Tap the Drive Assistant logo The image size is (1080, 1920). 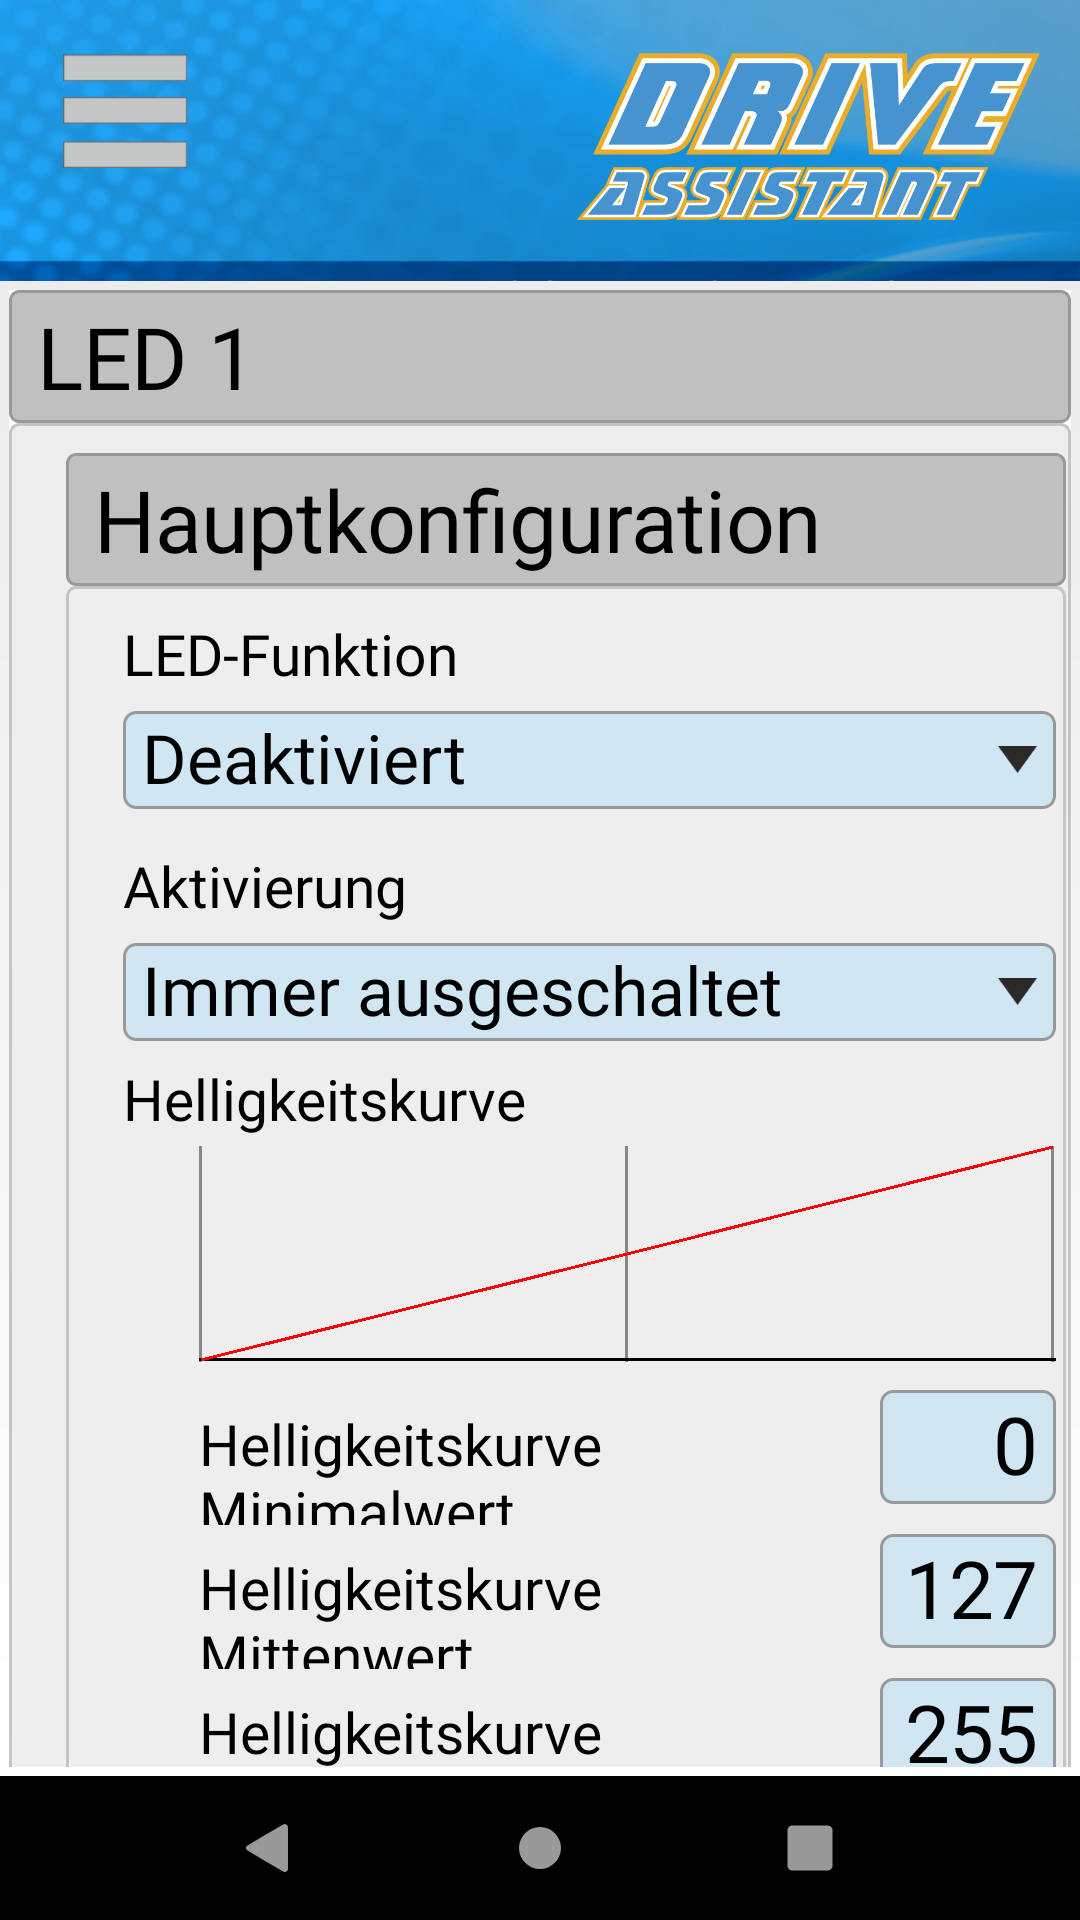click(808, 137)
